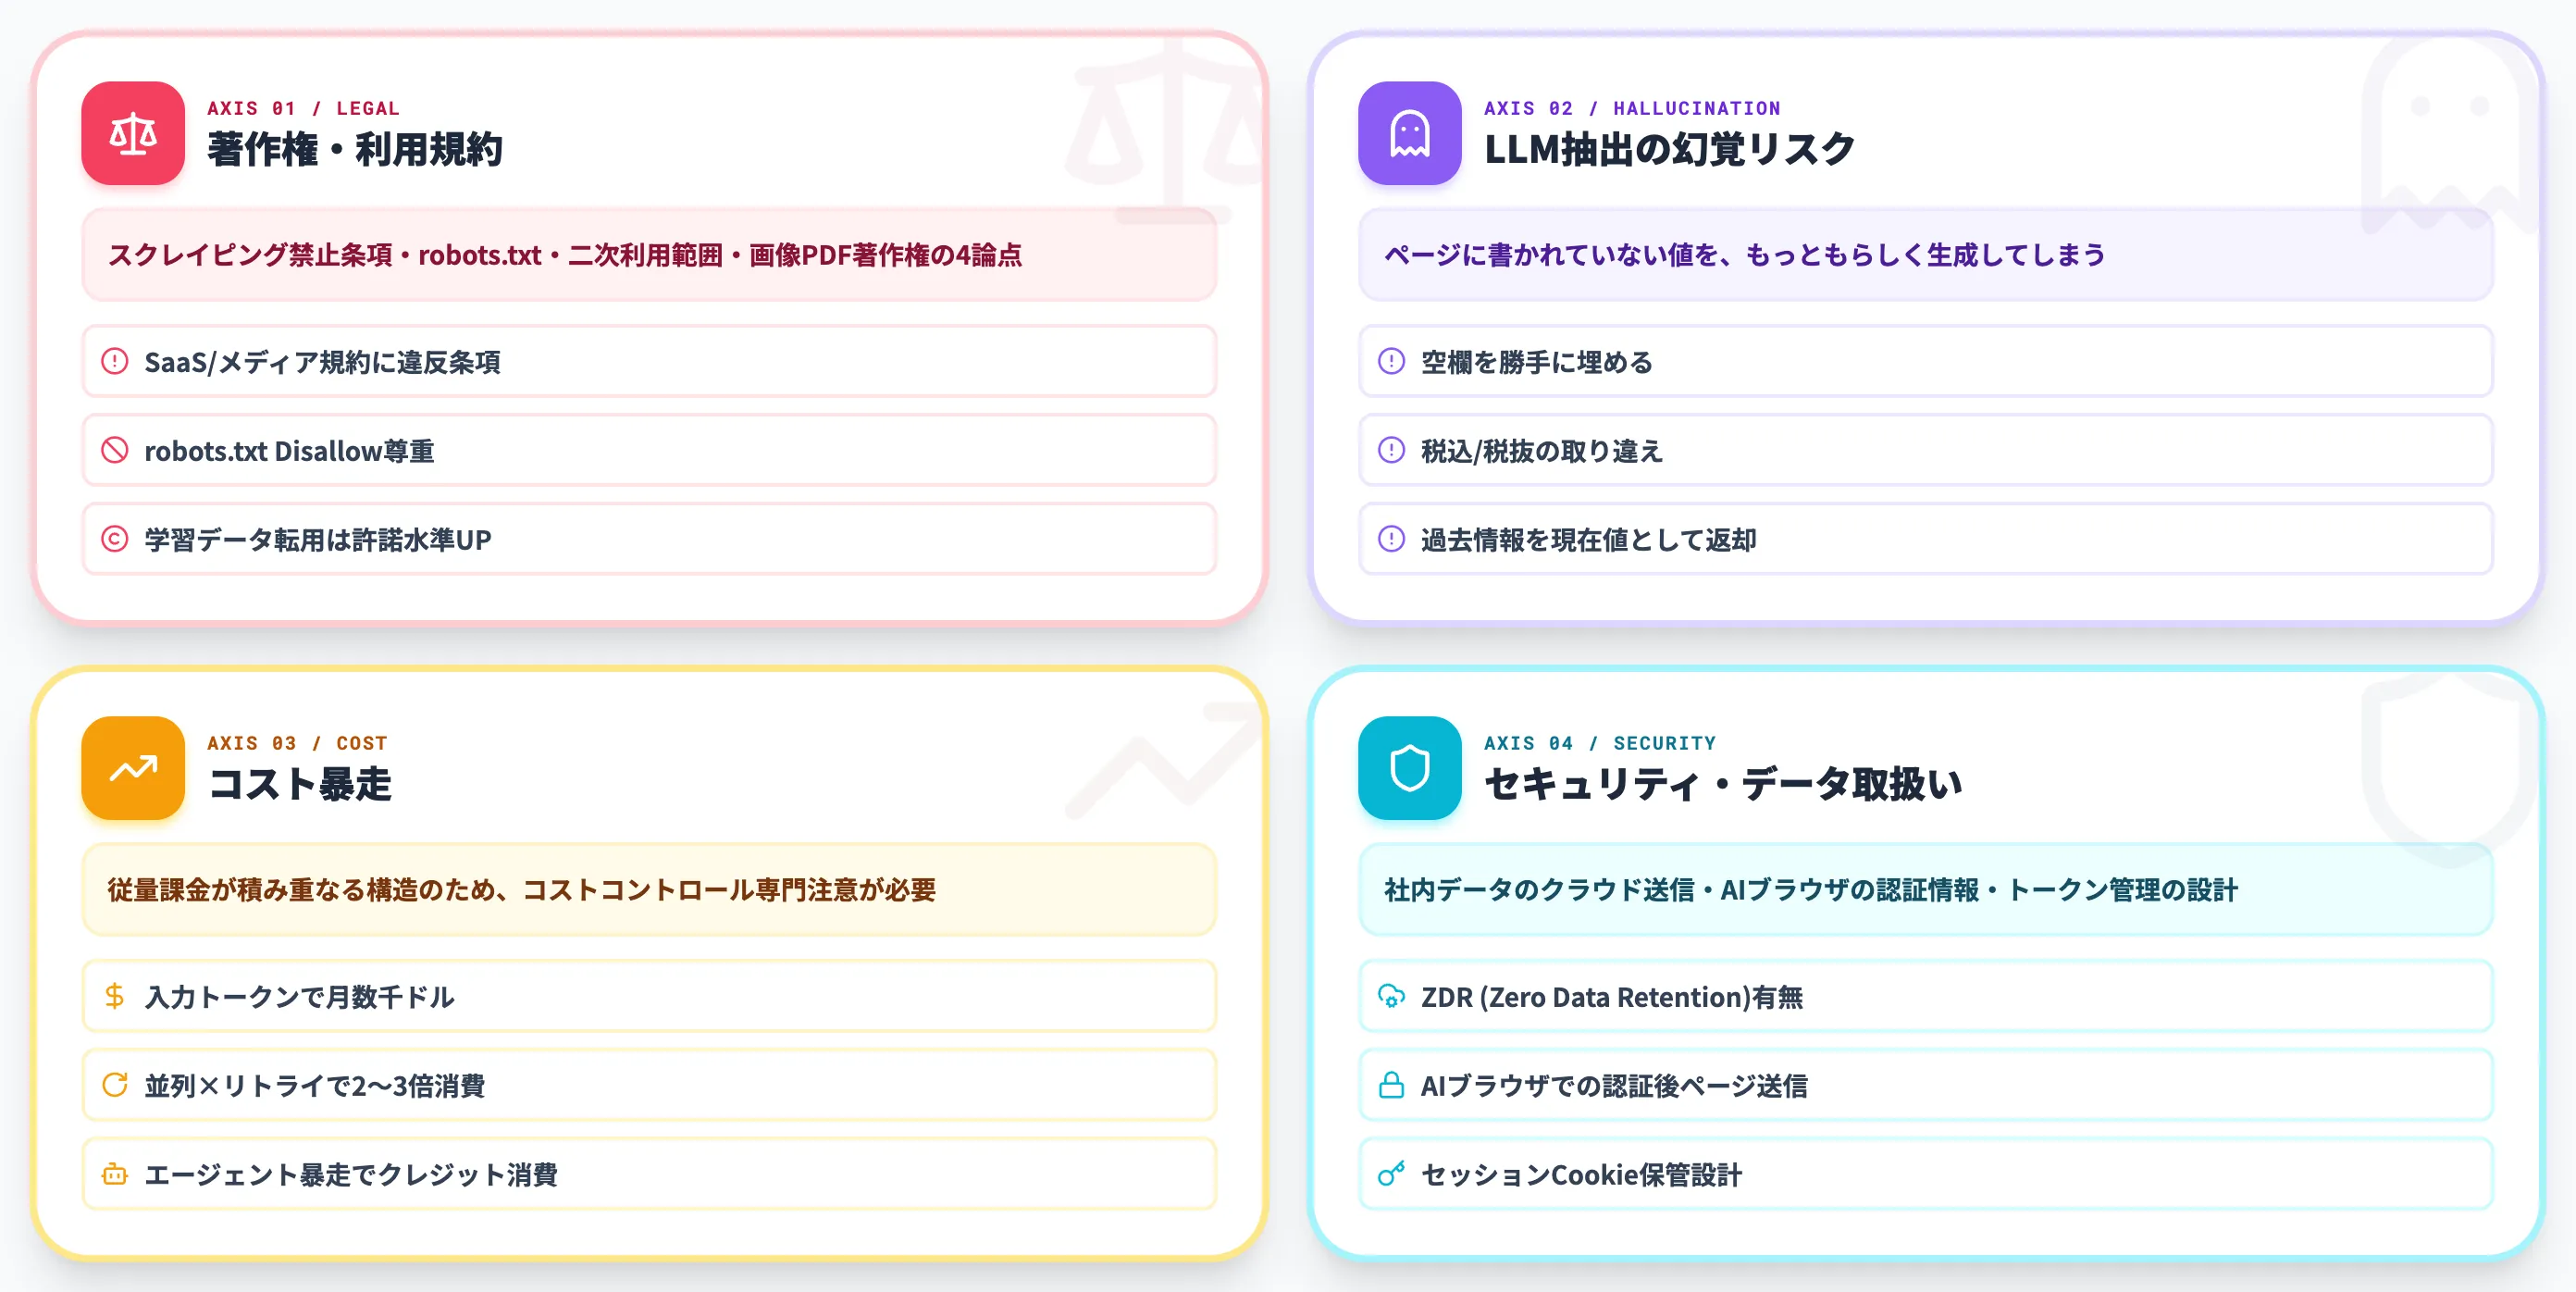Click the cloud-gear icon beside ZDR (Zero Data Retention)有無
2576x1292 pixels.
tap(1391, 996)
